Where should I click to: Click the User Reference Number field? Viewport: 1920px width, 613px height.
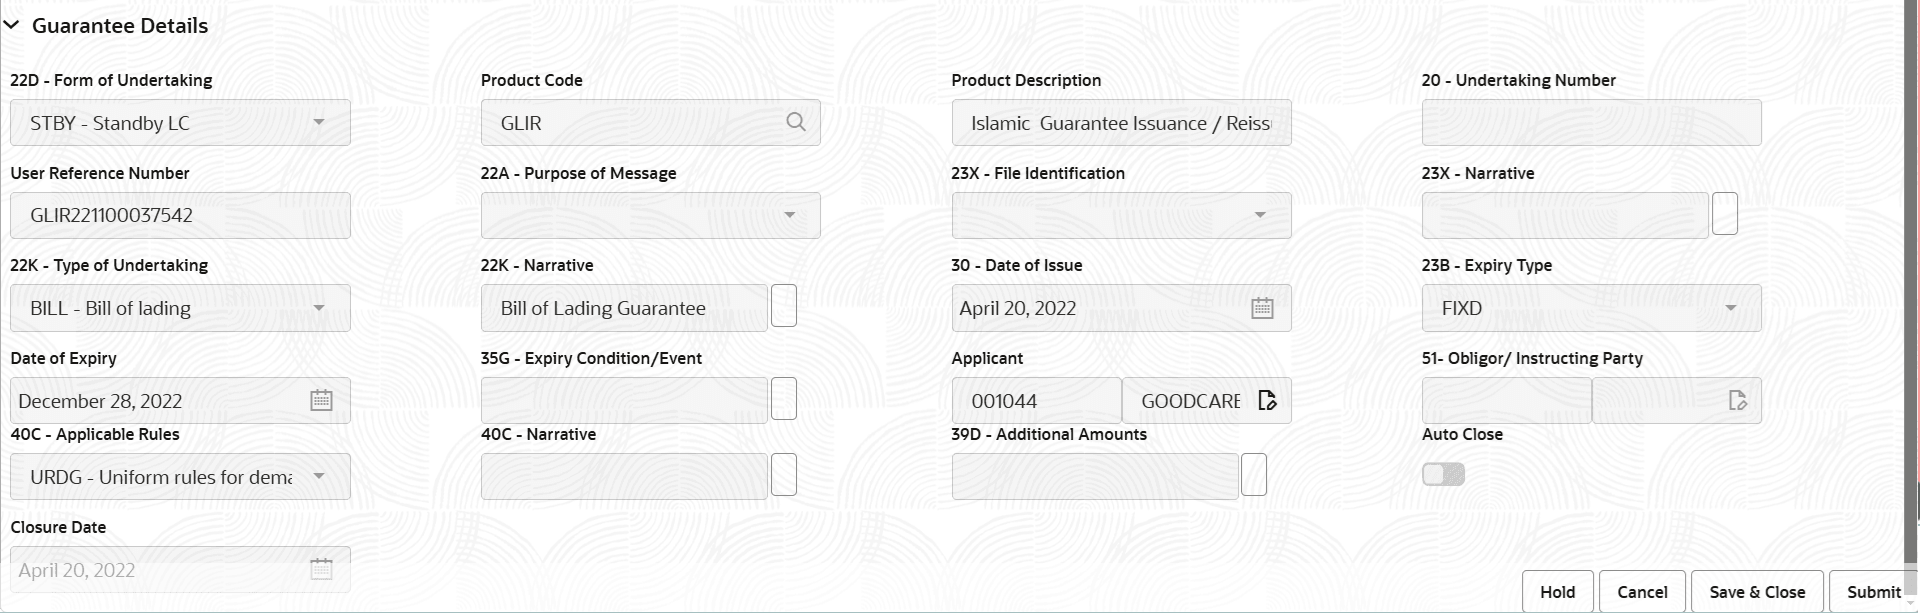pyautogui.click(x=180, y=215)
